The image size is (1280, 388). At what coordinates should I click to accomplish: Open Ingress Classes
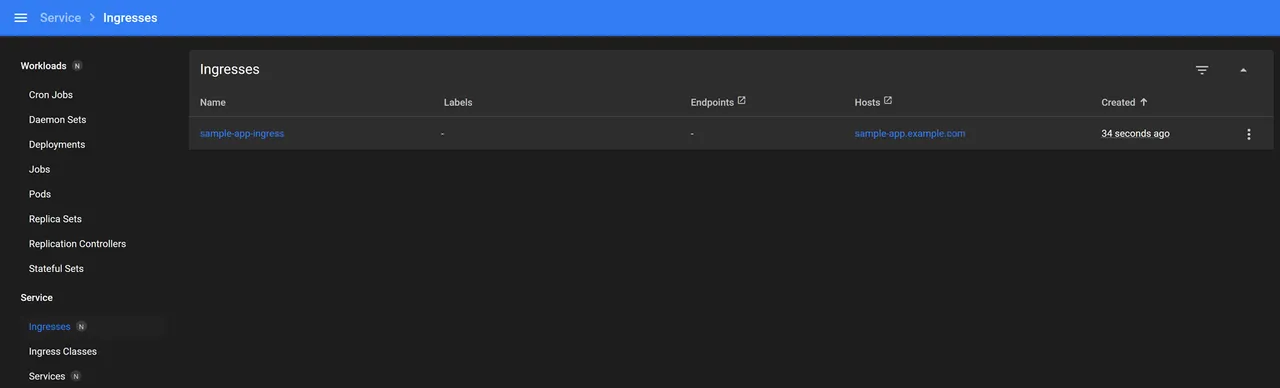tap(63, 352)
